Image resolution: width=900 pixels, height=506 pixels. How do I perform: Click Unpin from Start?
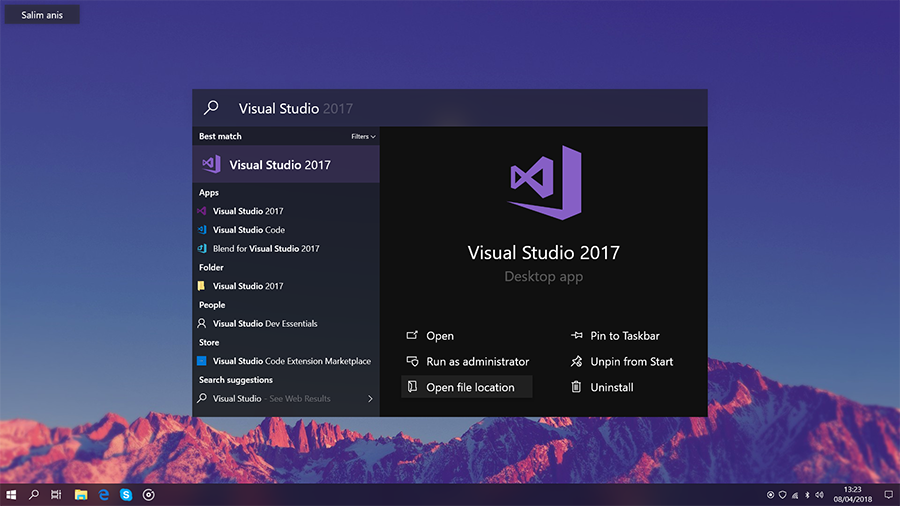[622, 361]
